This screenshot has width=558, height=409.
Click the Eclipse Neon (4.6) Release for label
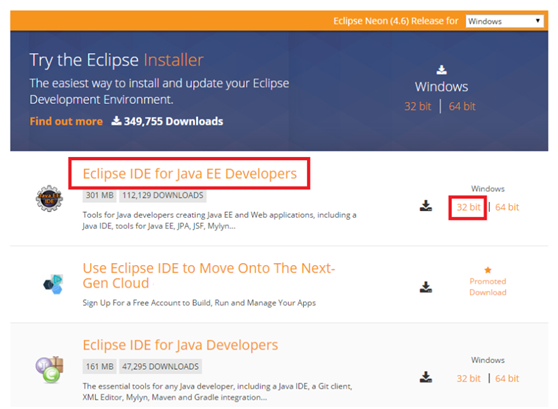[x=396, y=21]
